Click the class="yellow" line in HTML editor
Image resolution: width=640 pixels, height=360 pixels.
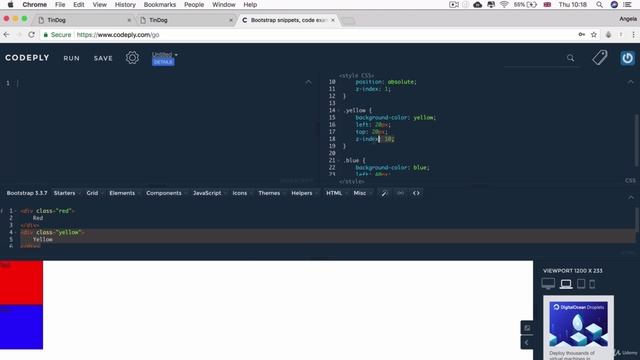click(52, 232)
